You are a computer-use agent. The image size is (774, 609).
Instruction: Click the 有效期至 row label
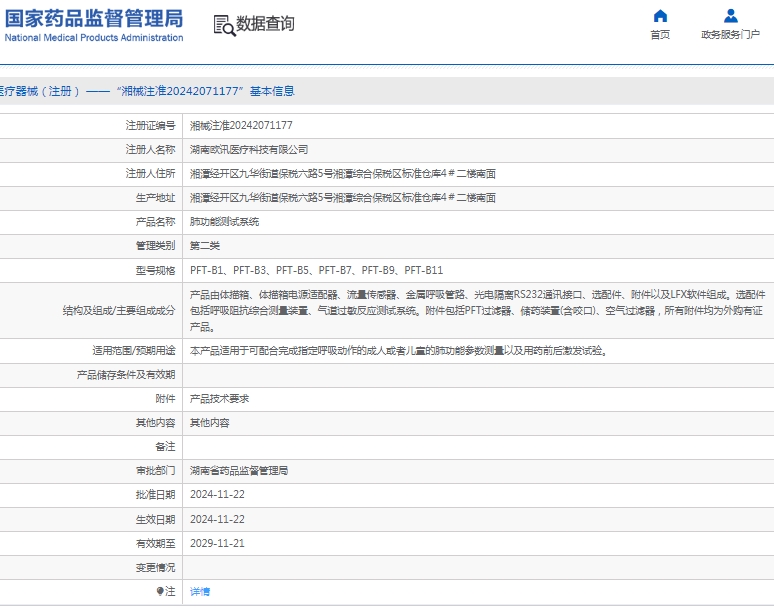click(x=155, y=543)
